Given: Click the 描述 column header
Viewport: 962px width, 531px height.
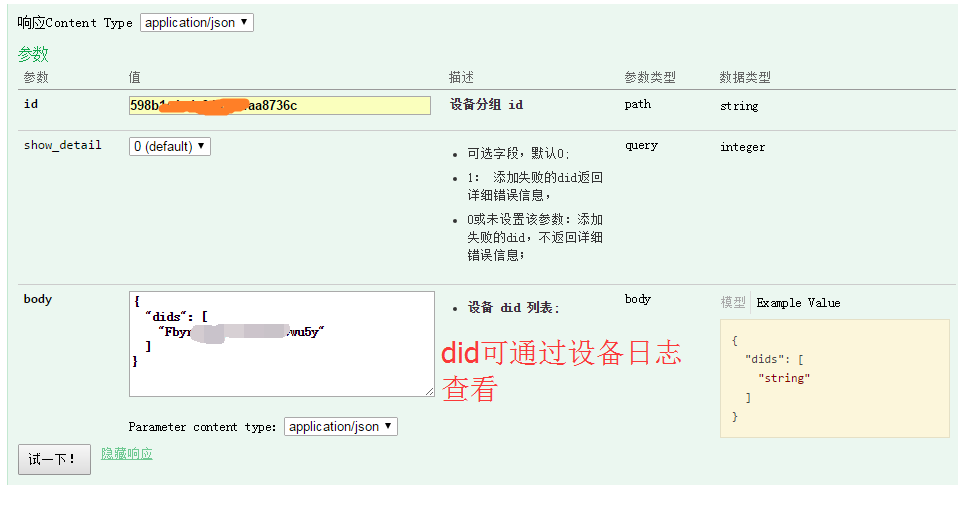Looking at the screenshot, I should coord(461,77).
